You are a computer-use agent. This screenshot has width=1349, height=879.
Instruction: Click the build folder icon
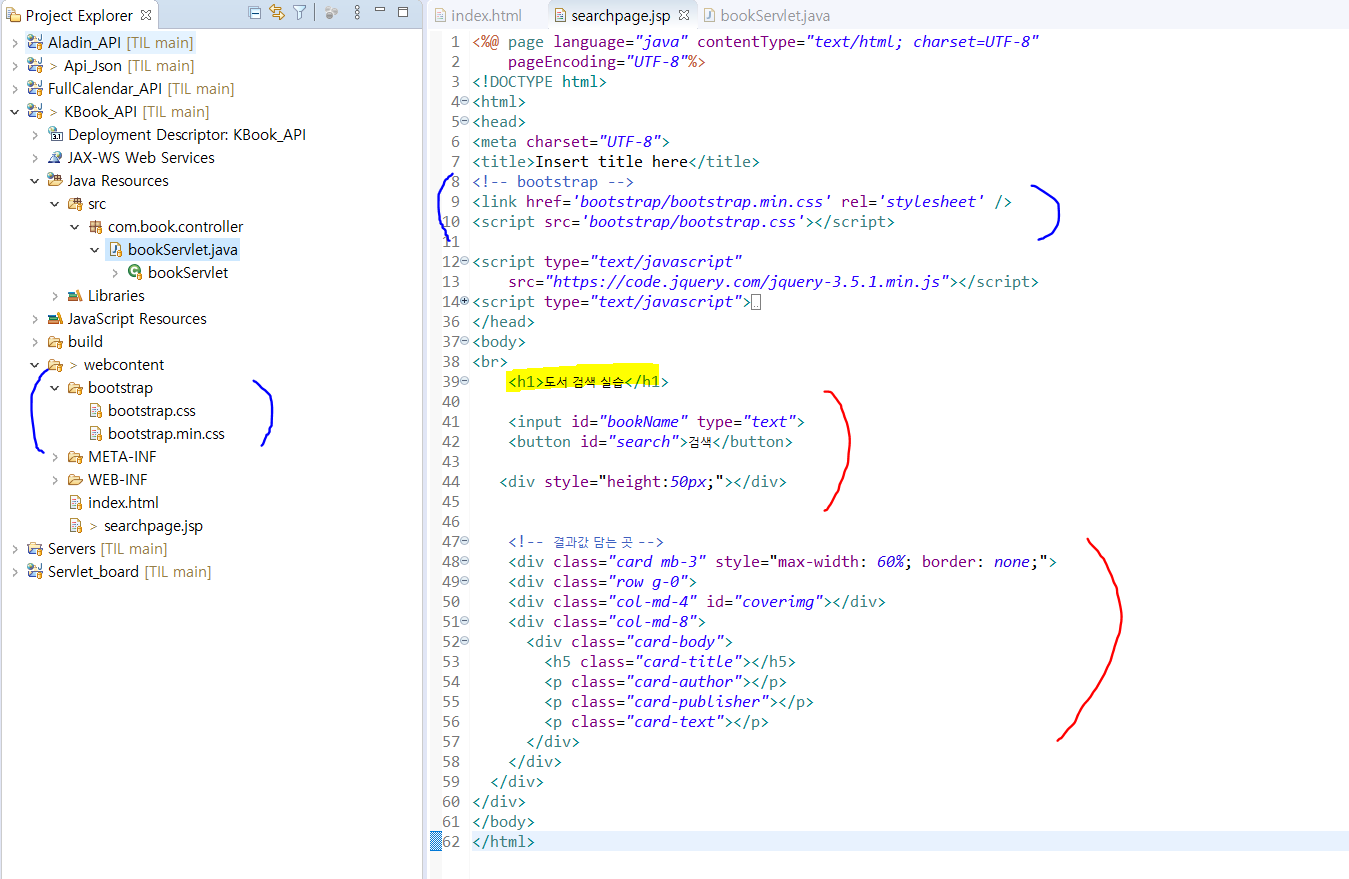[55, 342]
